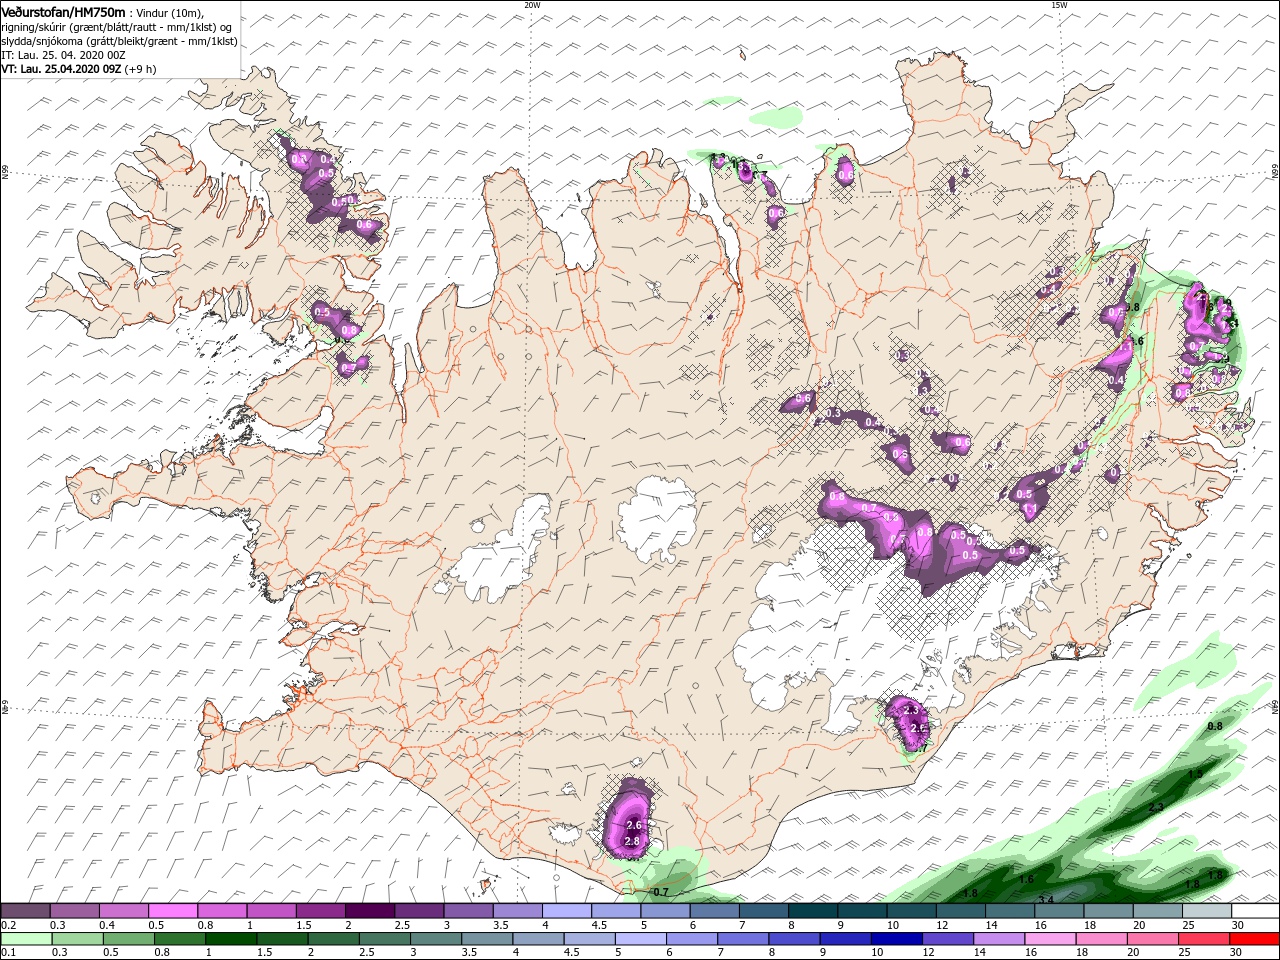Click the bottom-row legend label 0.1
The width and height of the screenshot is (1280, 960).
[x=8, y=953]
